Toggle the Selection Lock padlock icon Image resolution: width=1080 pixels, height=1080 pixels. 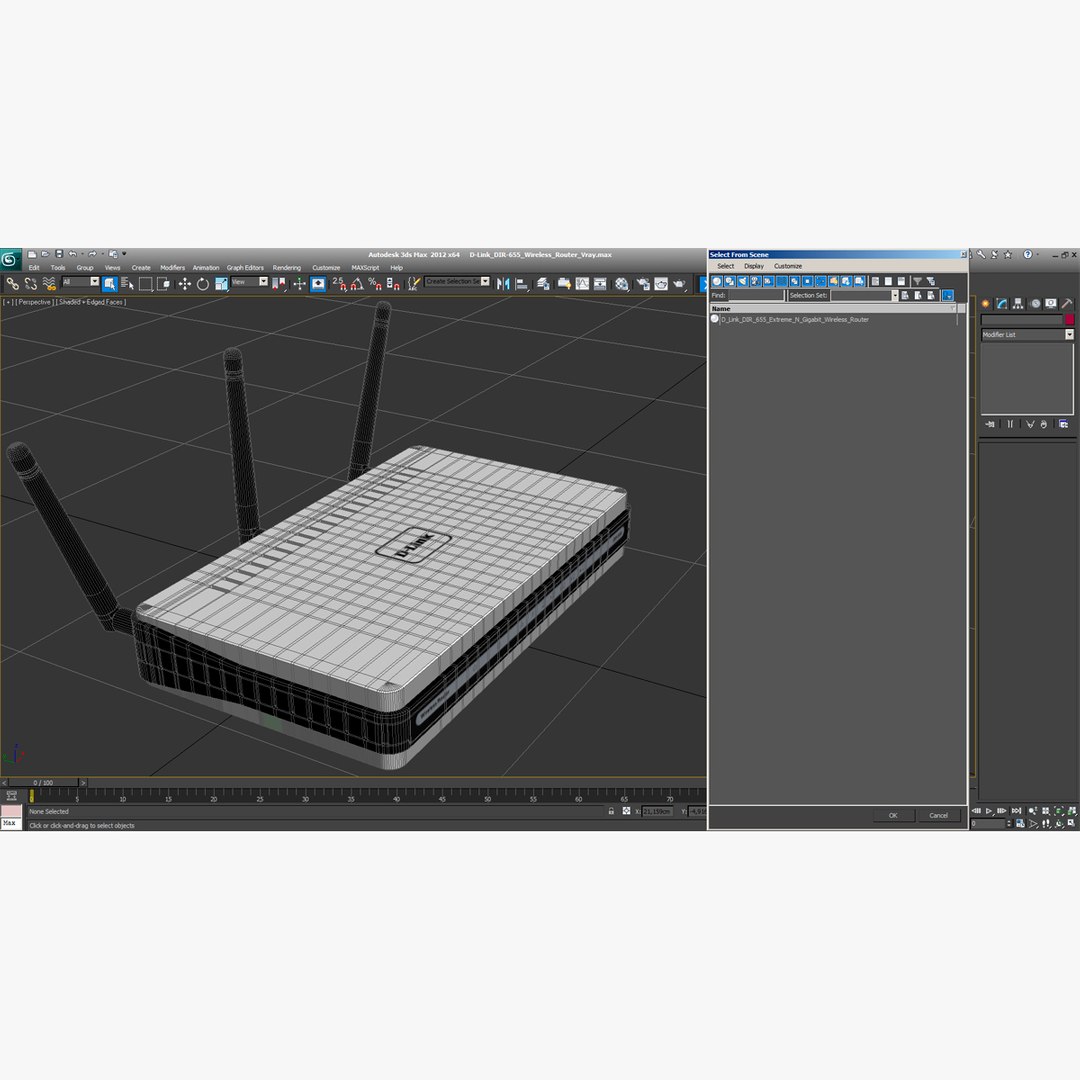(x=611, y=811)
